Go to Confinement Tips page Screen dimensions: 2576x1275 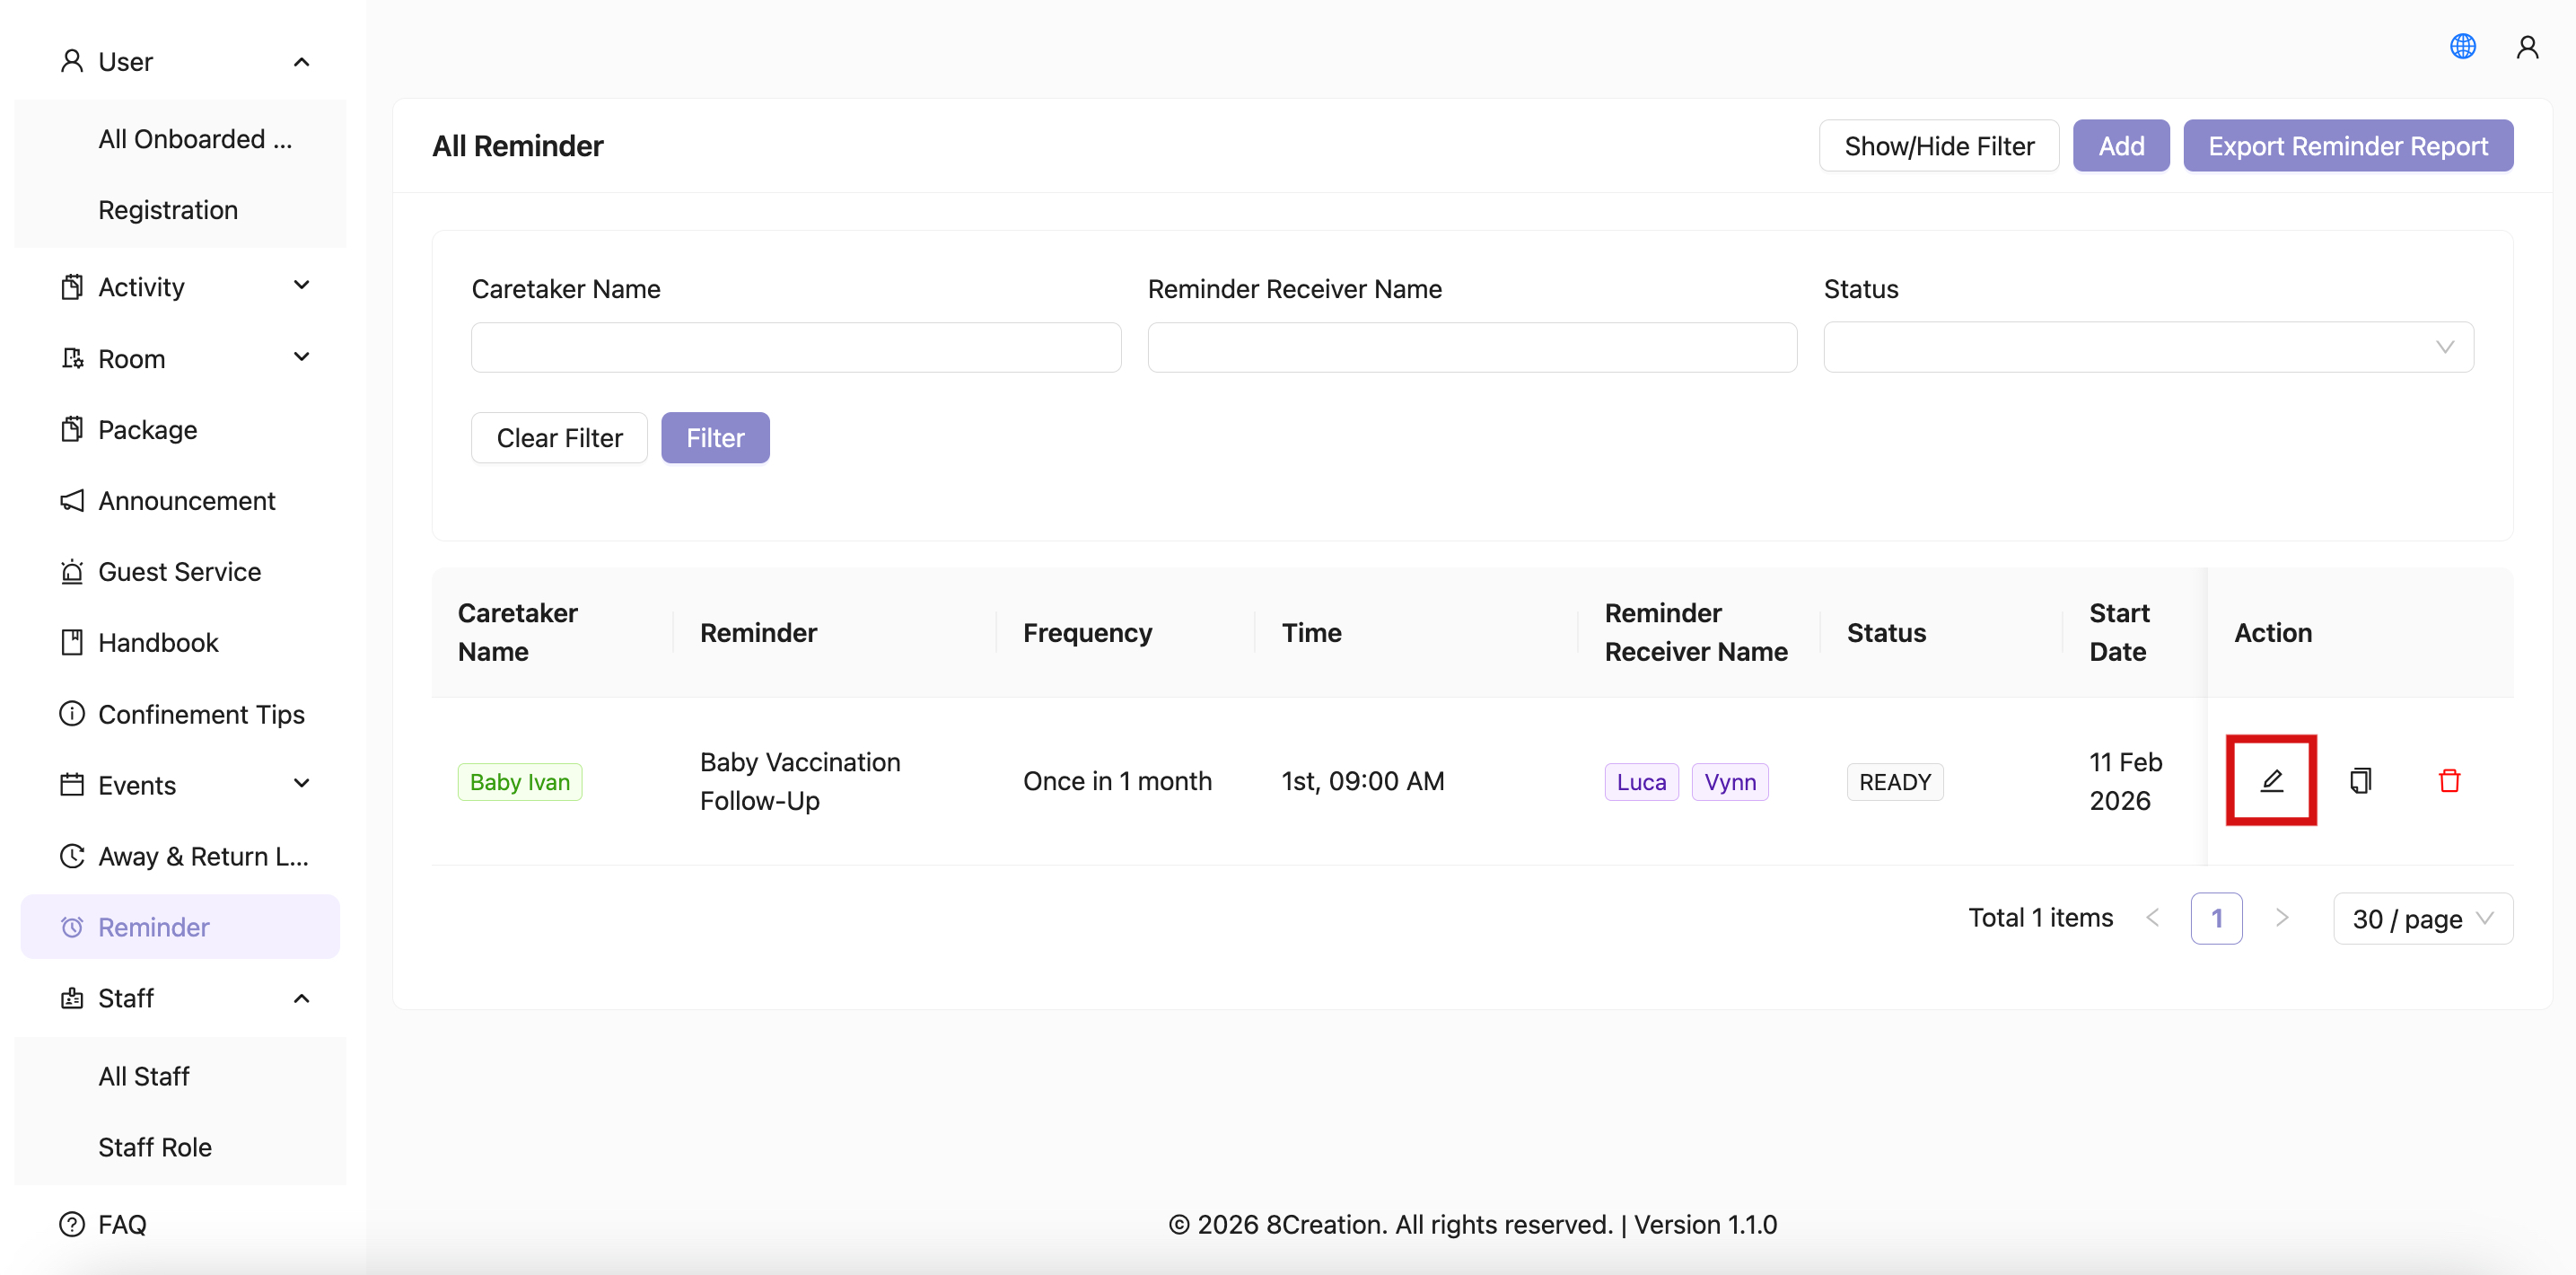point(201,714)
